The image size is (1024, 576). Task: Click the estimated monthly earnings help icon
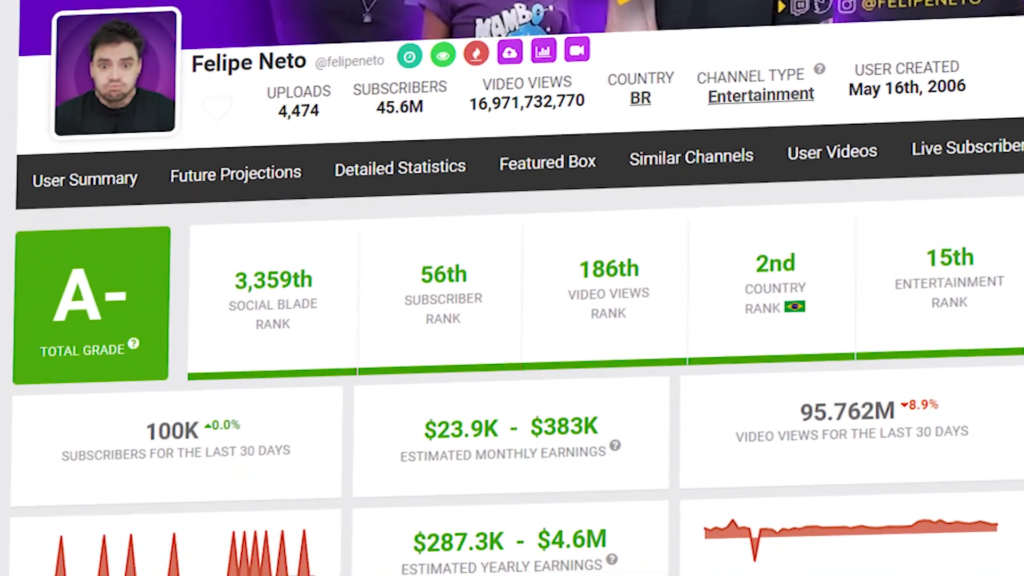point(615,446)
